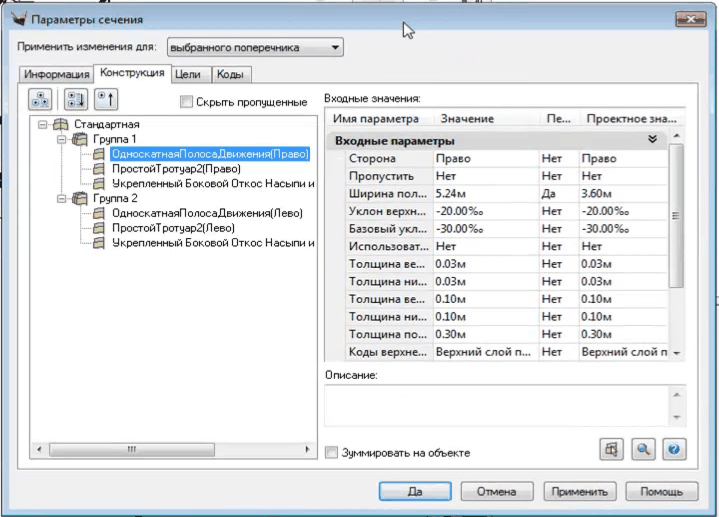Toggle the Зуммировать на объекте checkbox

click(x=332, y=453)
